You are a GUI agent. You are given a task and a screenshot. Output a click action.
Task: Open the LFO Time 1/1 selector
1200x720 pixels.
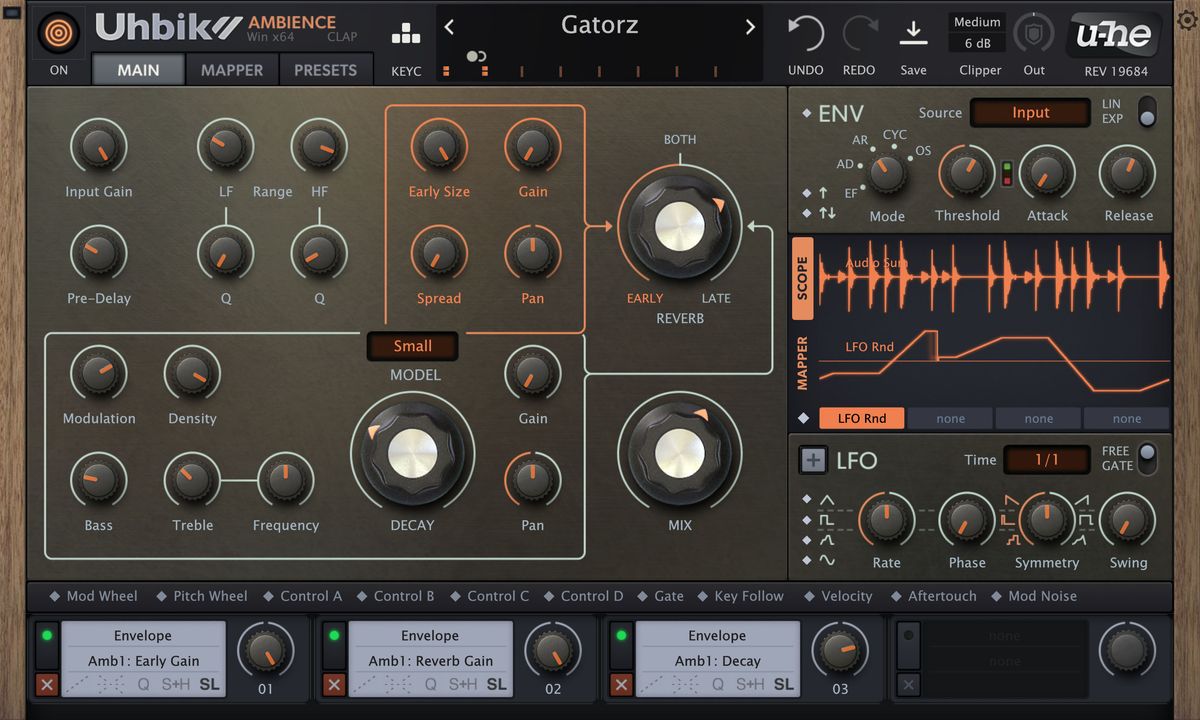(1046, 460)
